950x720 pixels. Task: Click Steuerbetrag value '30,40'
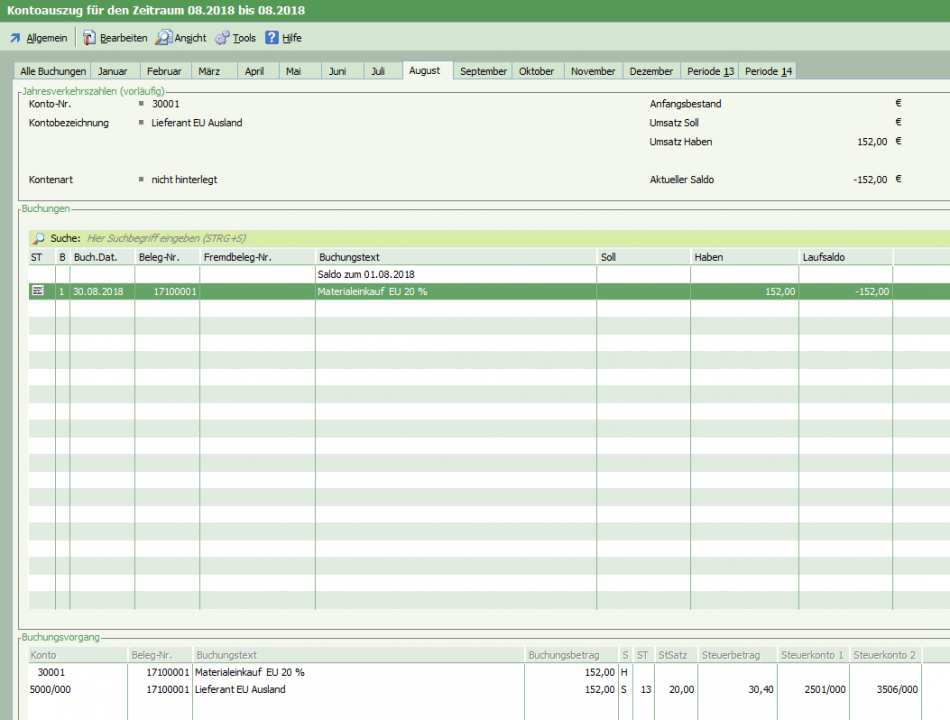tap(761, 689)
